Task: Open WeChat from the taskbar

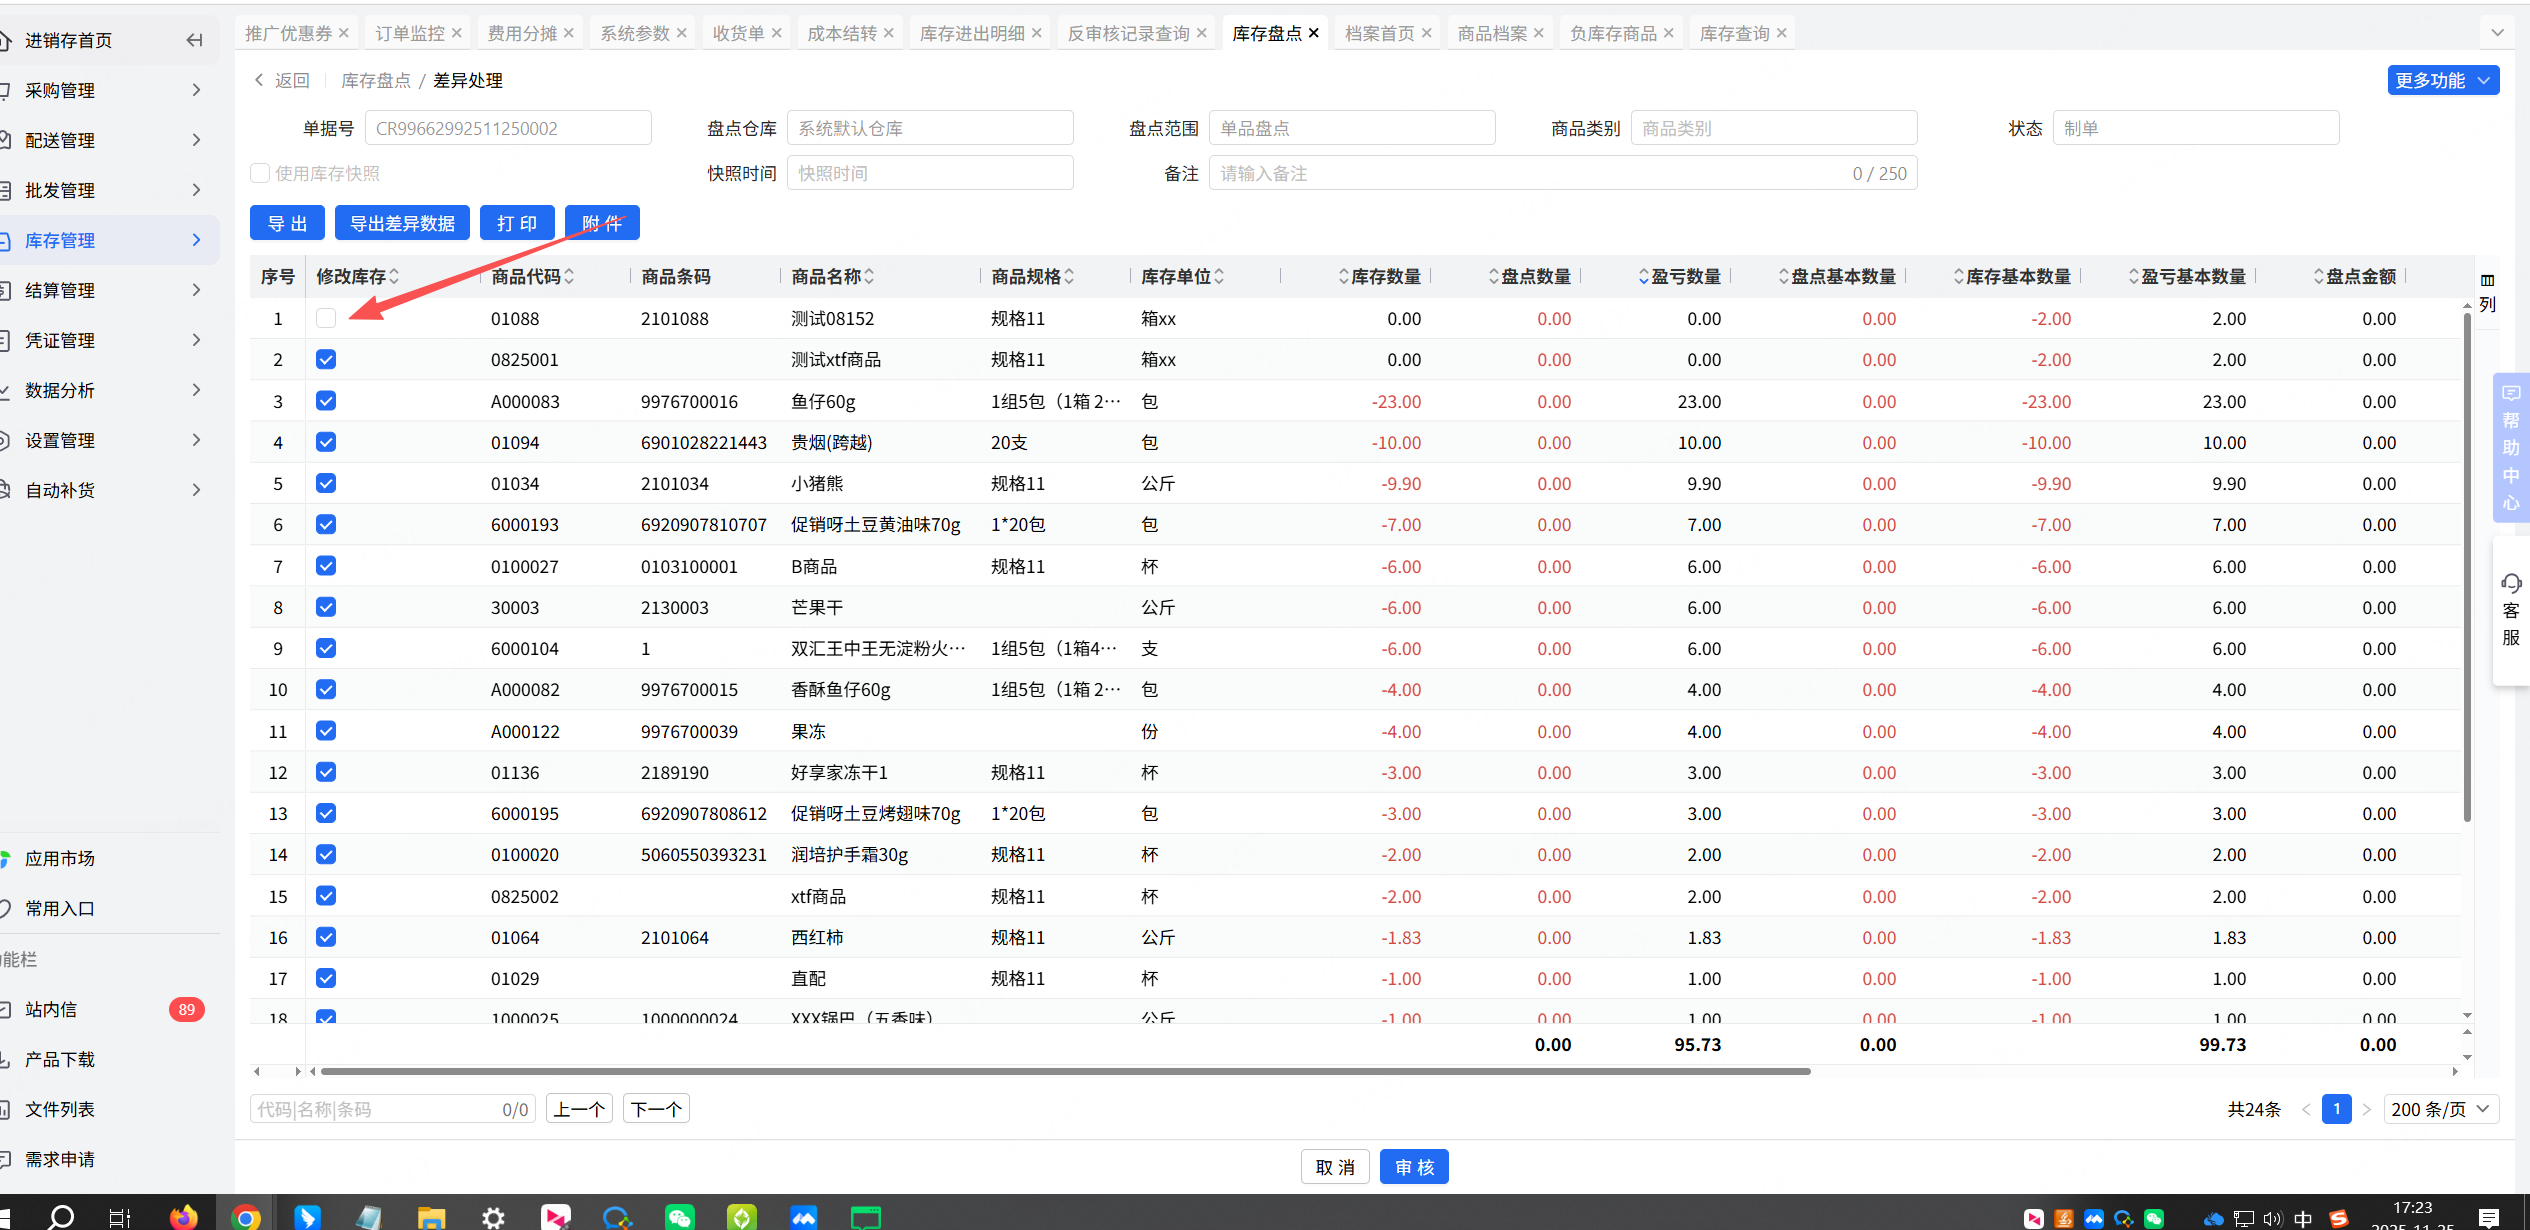Action: coord(679,1217)
